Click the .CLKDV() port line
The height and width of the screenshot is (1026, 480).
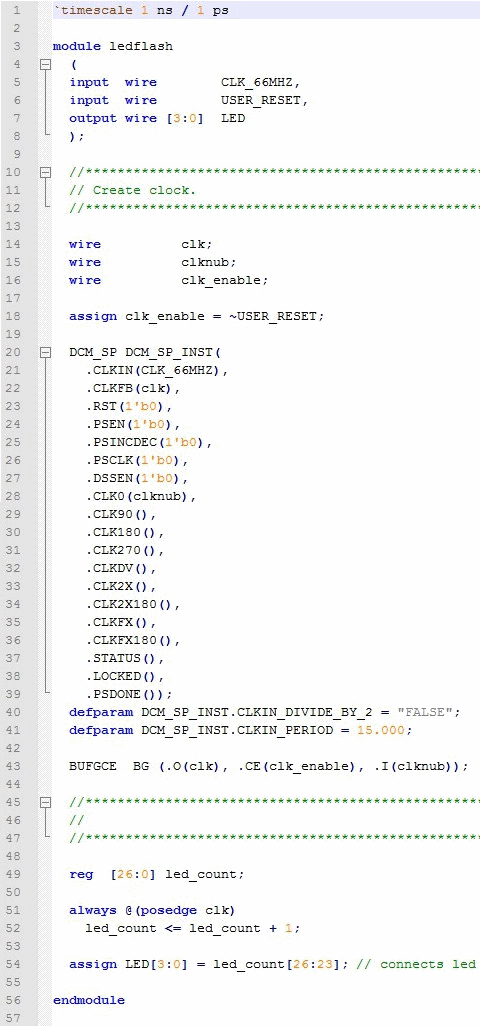pyautogui.click(x=121, y=568)
